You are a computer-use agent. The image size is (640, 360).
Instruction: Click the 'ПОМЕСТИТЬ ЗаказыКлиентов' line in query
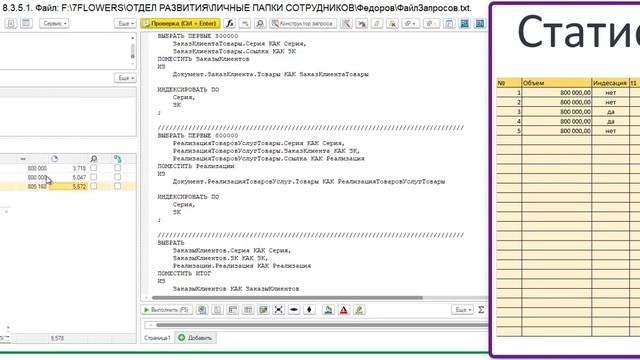tap(203, 59)
